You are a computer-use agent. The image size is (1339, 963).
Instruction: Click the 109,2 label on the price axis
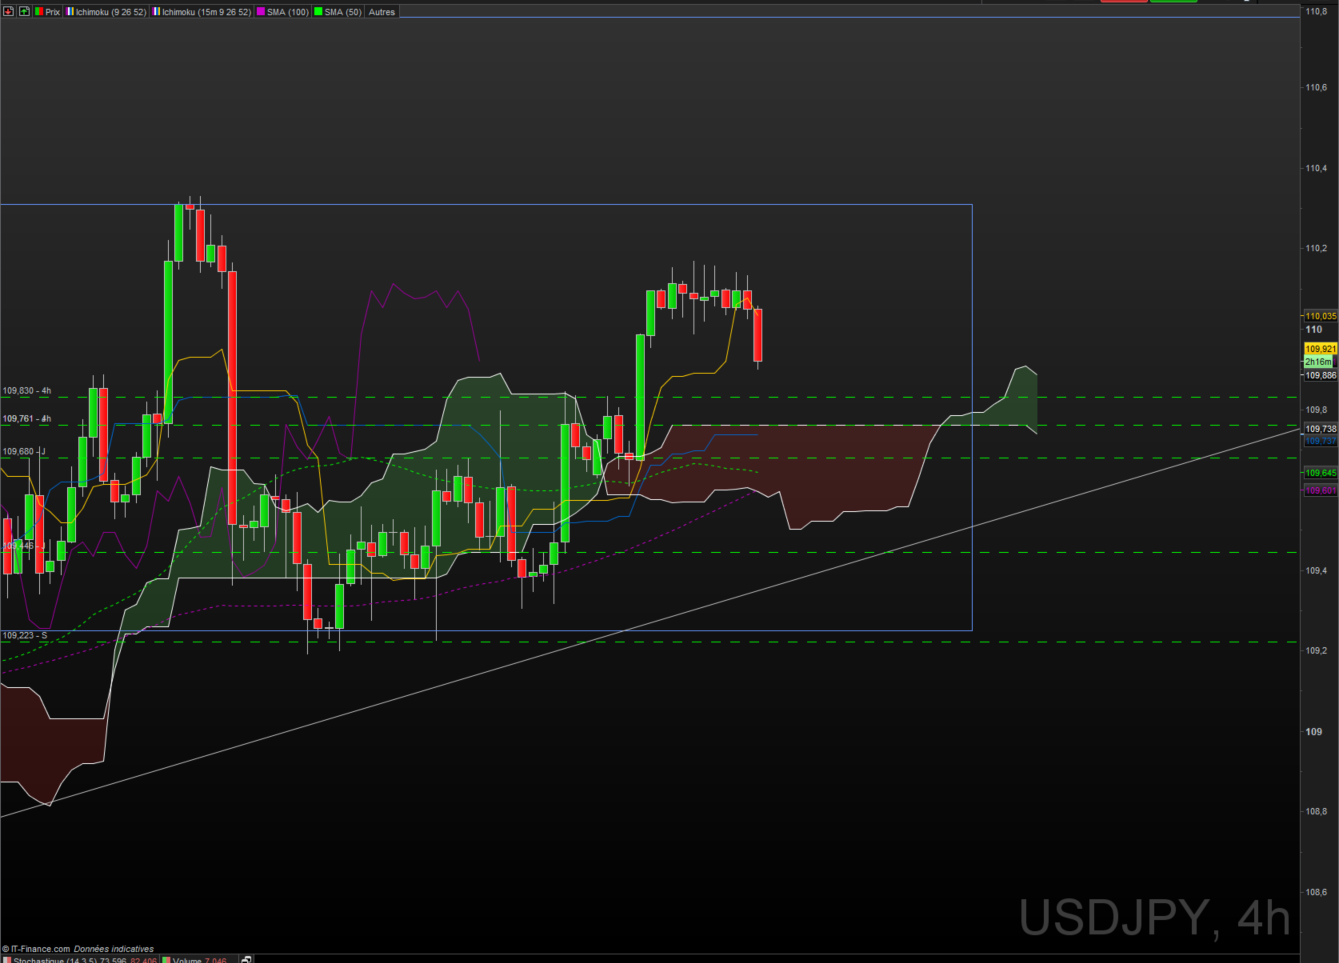pos(1316,650)
